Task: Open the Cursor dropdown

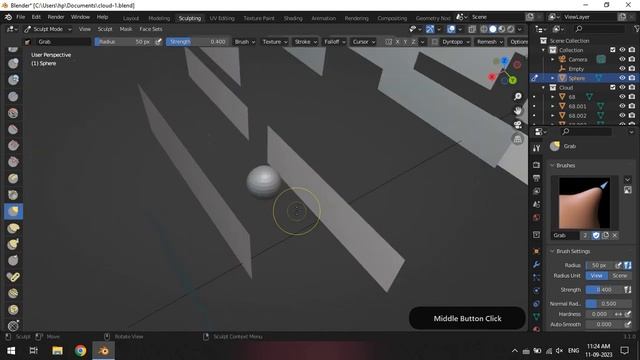Action: tap(363, 42)
